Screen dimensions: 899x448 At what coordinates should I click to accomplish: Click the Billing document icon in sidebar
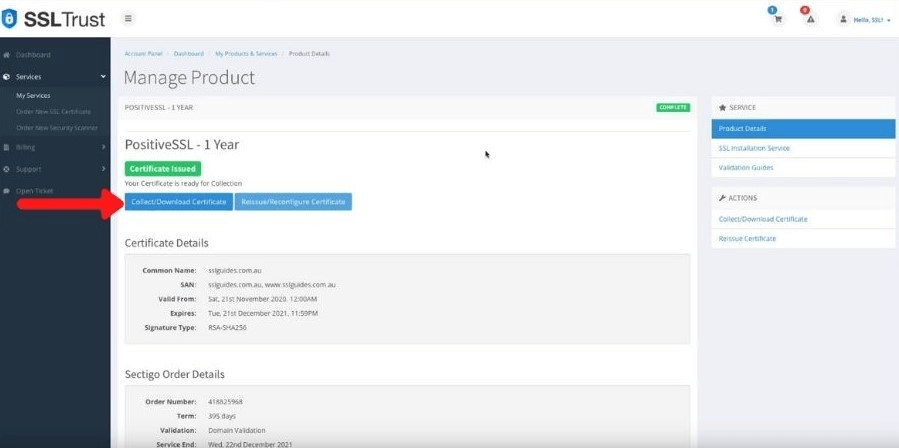(7, 148)
